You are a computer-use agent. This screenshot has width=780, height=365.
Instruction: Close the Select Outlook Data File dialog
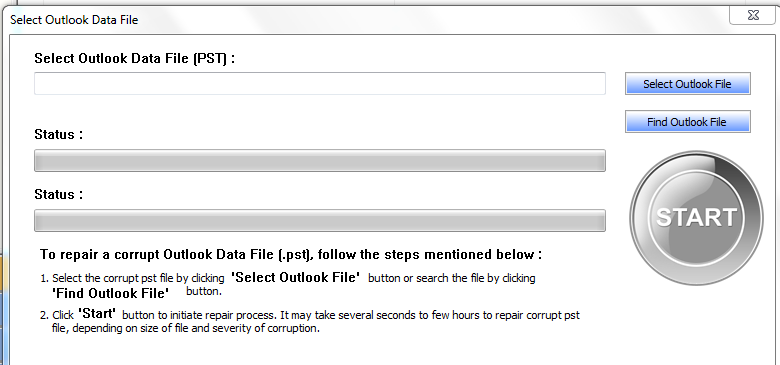753,15
